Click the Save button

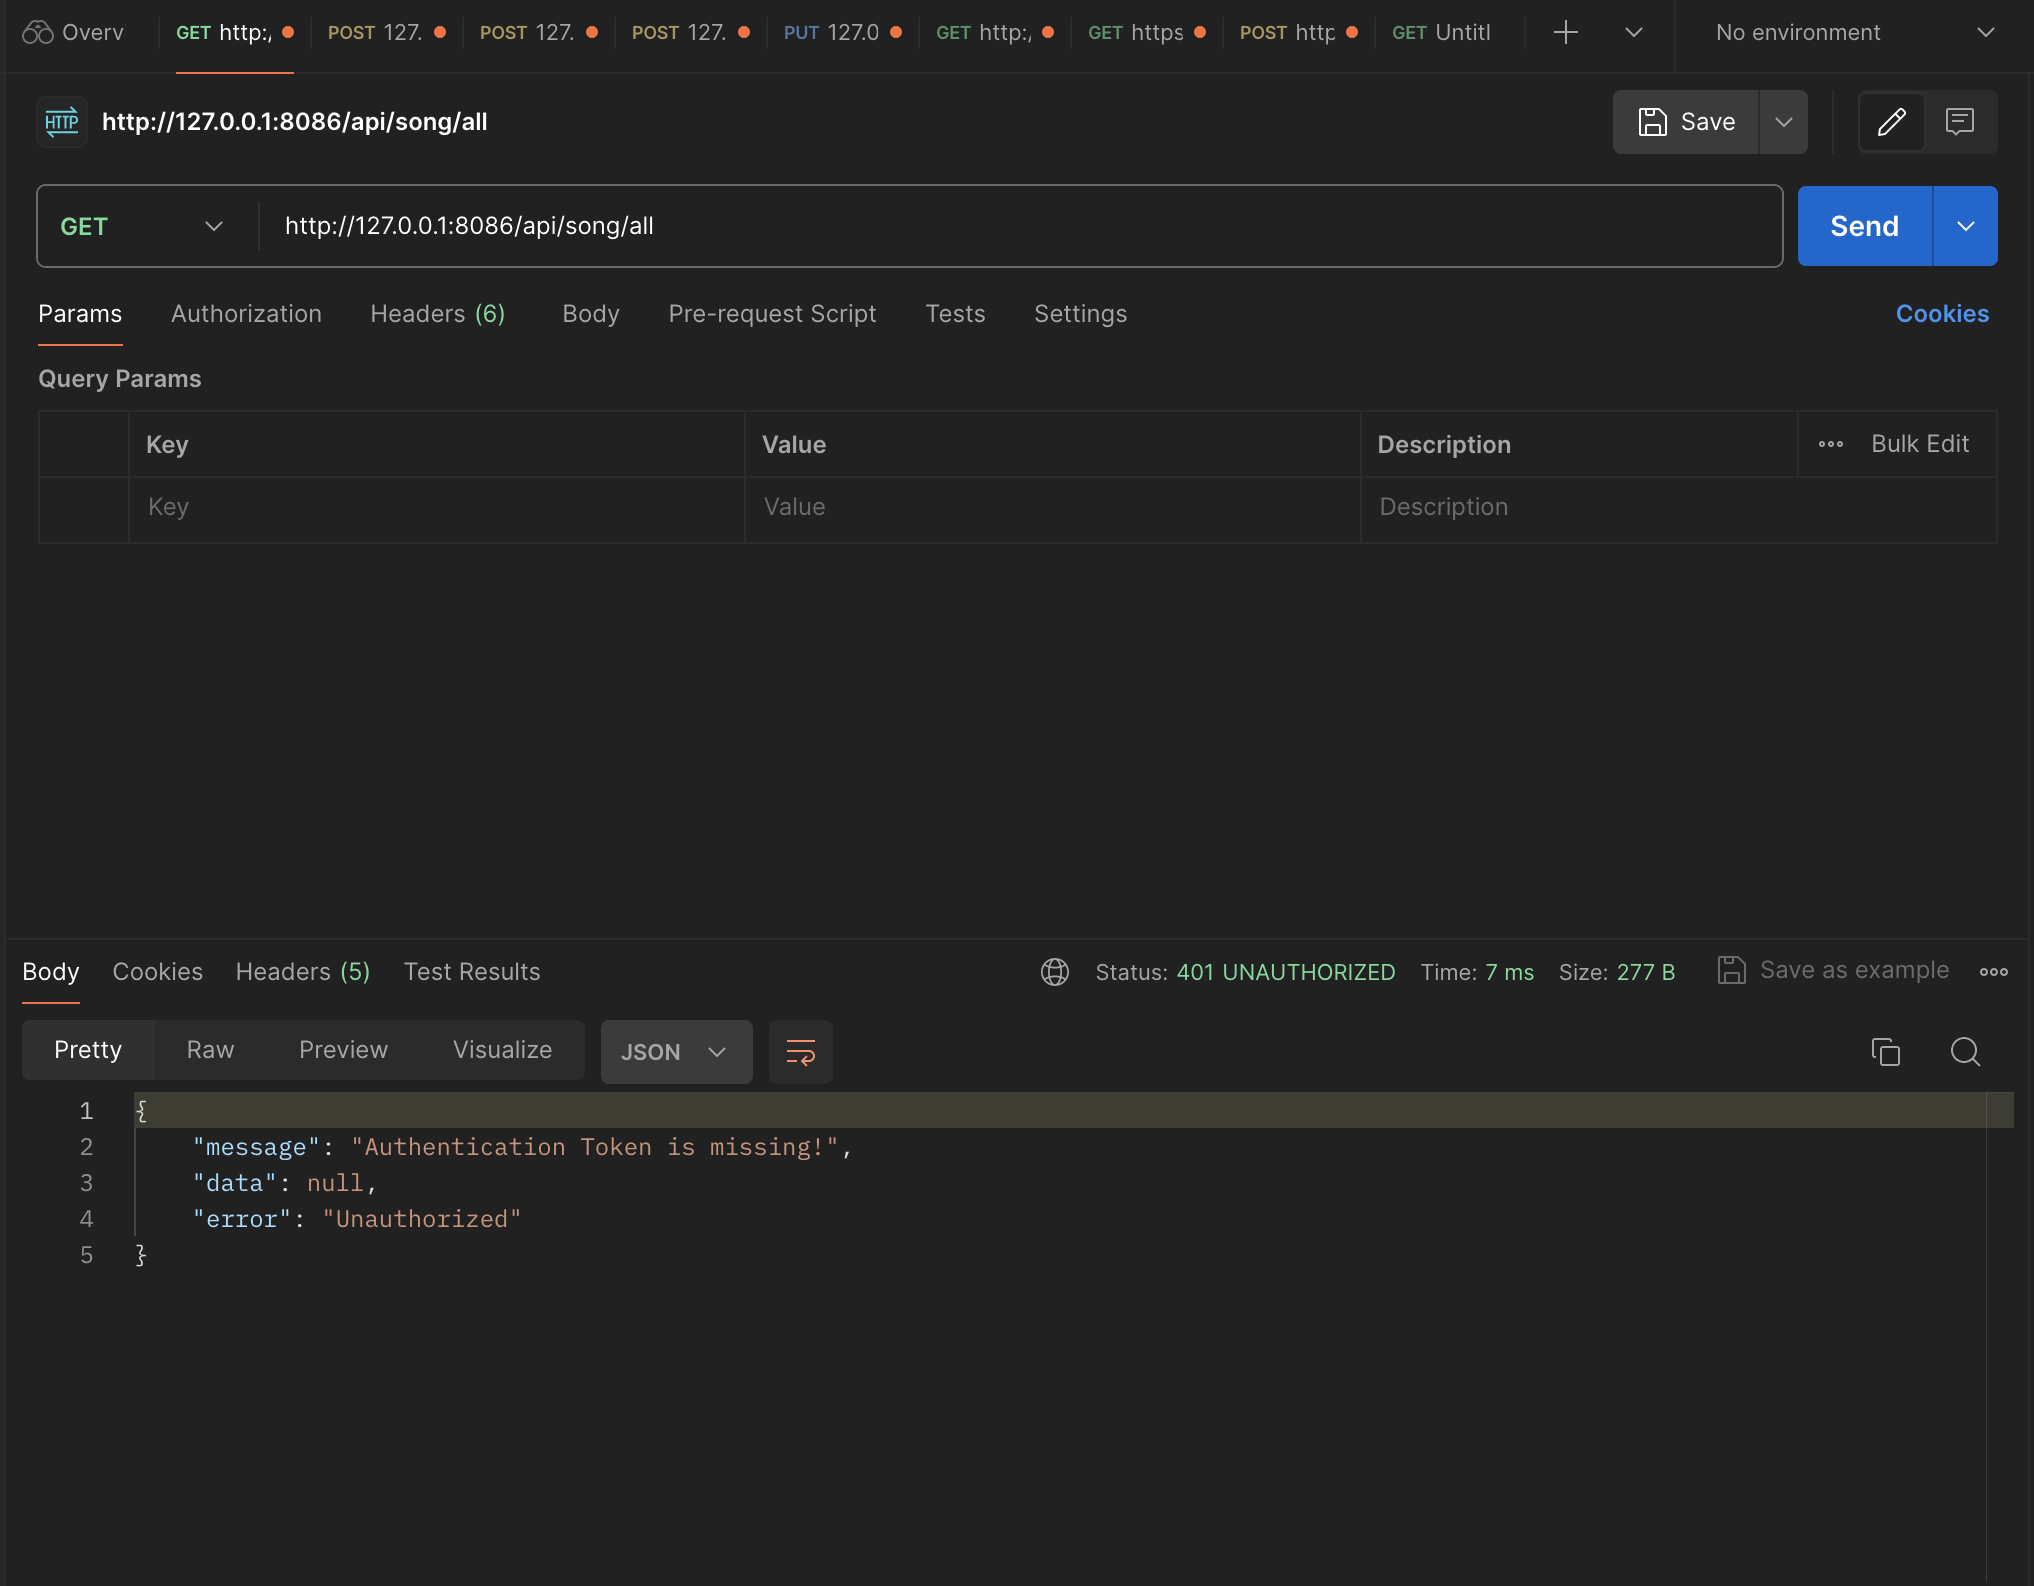(x=1686, y=122)
